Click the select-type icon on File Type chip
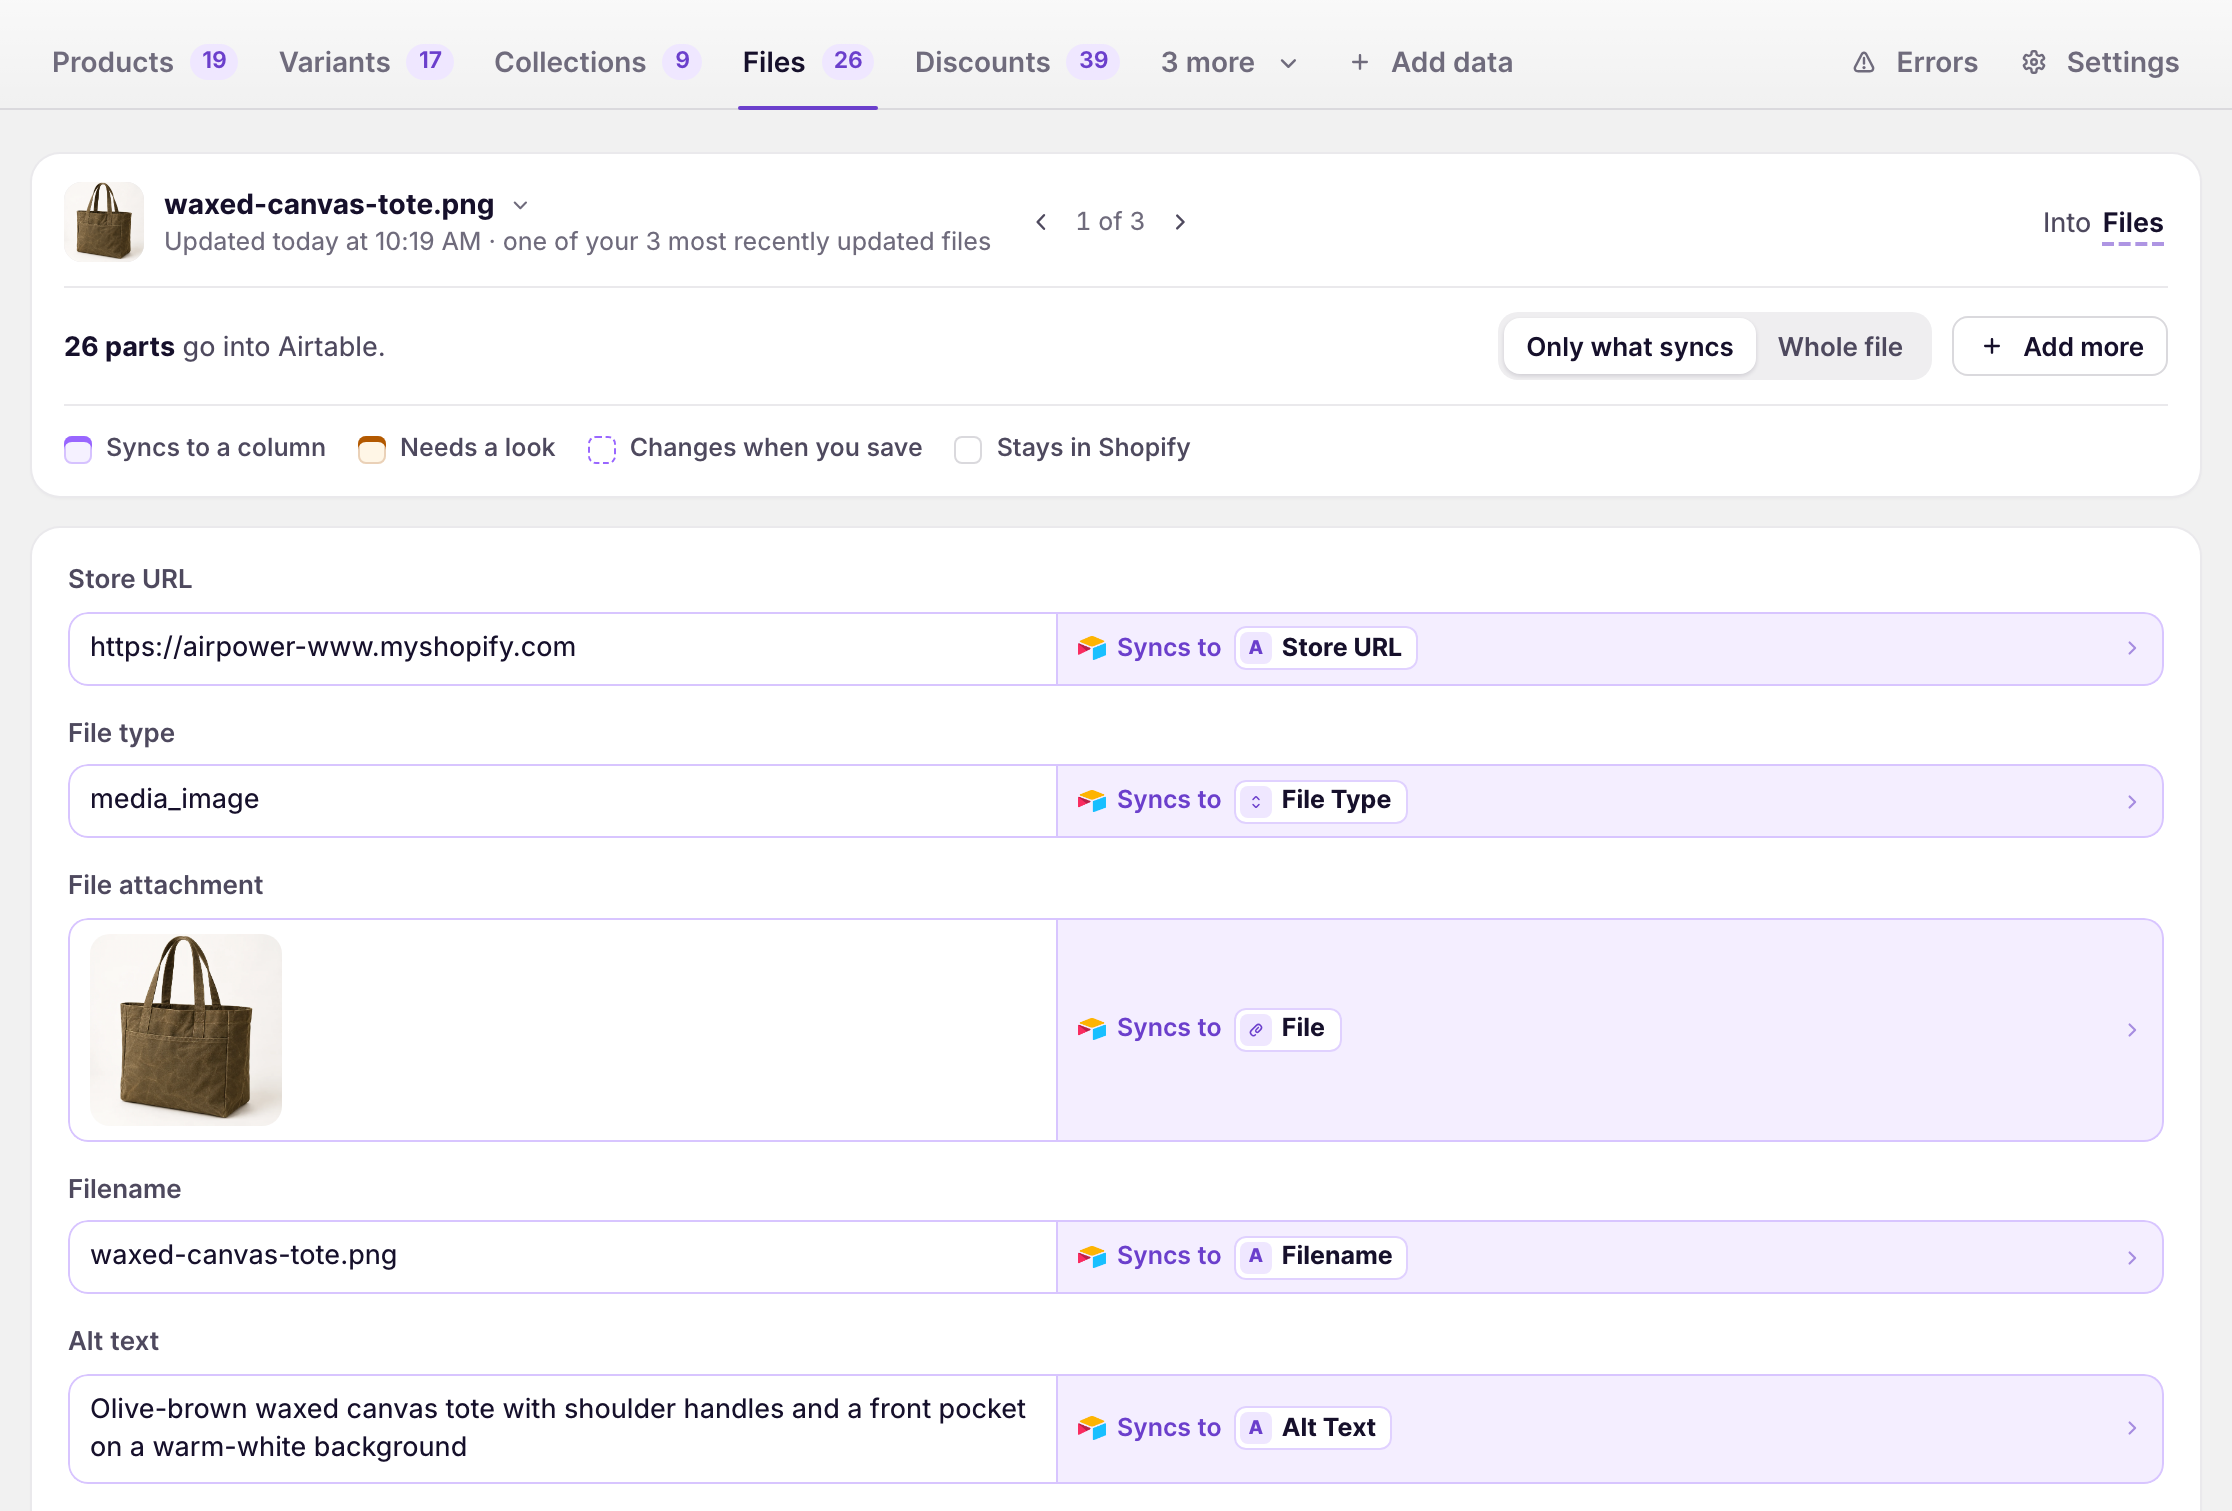The width and height of the screenshot is (2232, 1511). pos(1255,801)
